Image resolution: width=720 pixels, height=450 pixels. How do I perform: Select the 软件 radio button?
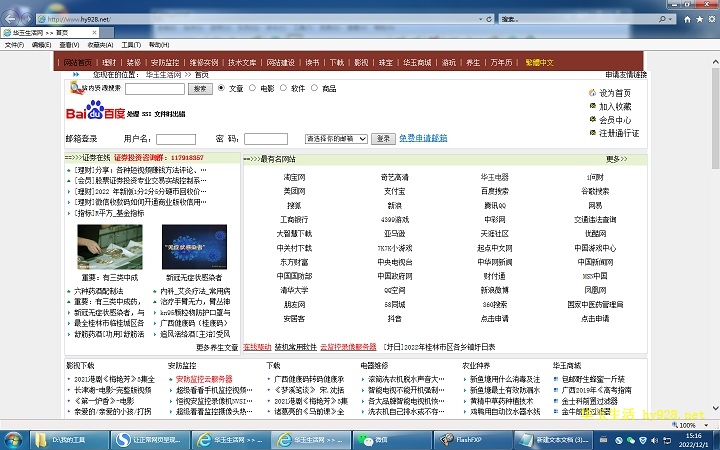[284, 88]
